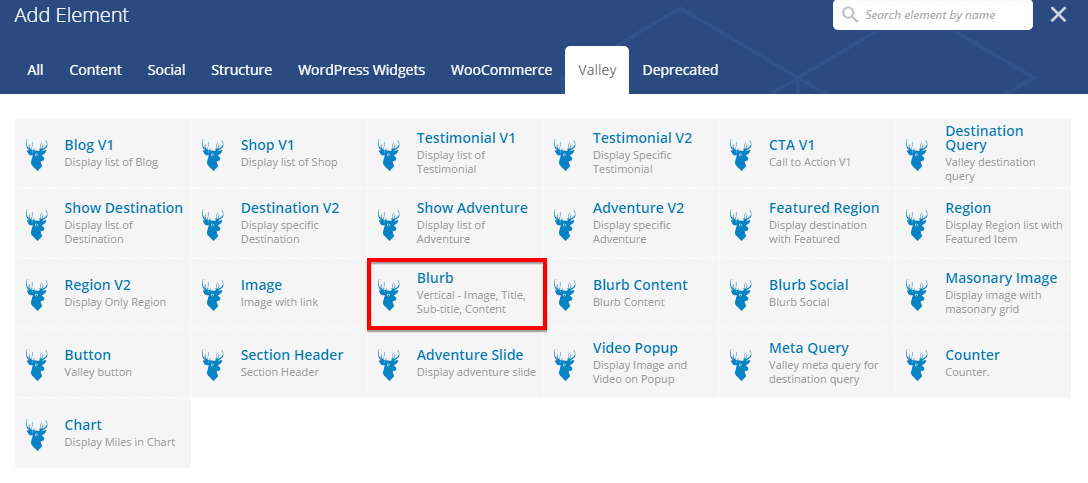Screen dimensions: 1088x483
Task: Click the deer icon next to Video Popup
Action: (x=565, y=364)
